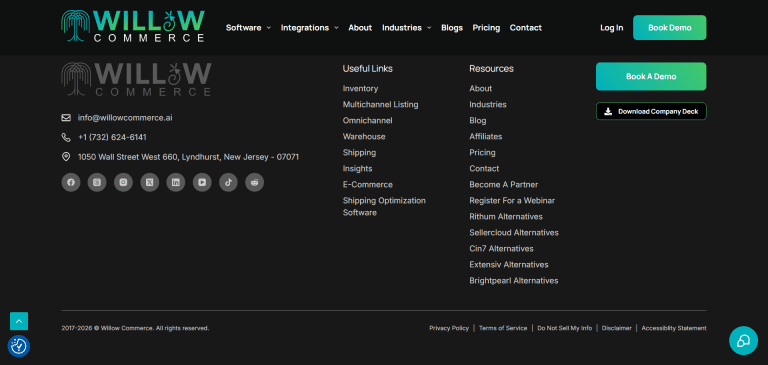Open the Insights link
This screenshot has width=768, height=365.
pos(358,169)
